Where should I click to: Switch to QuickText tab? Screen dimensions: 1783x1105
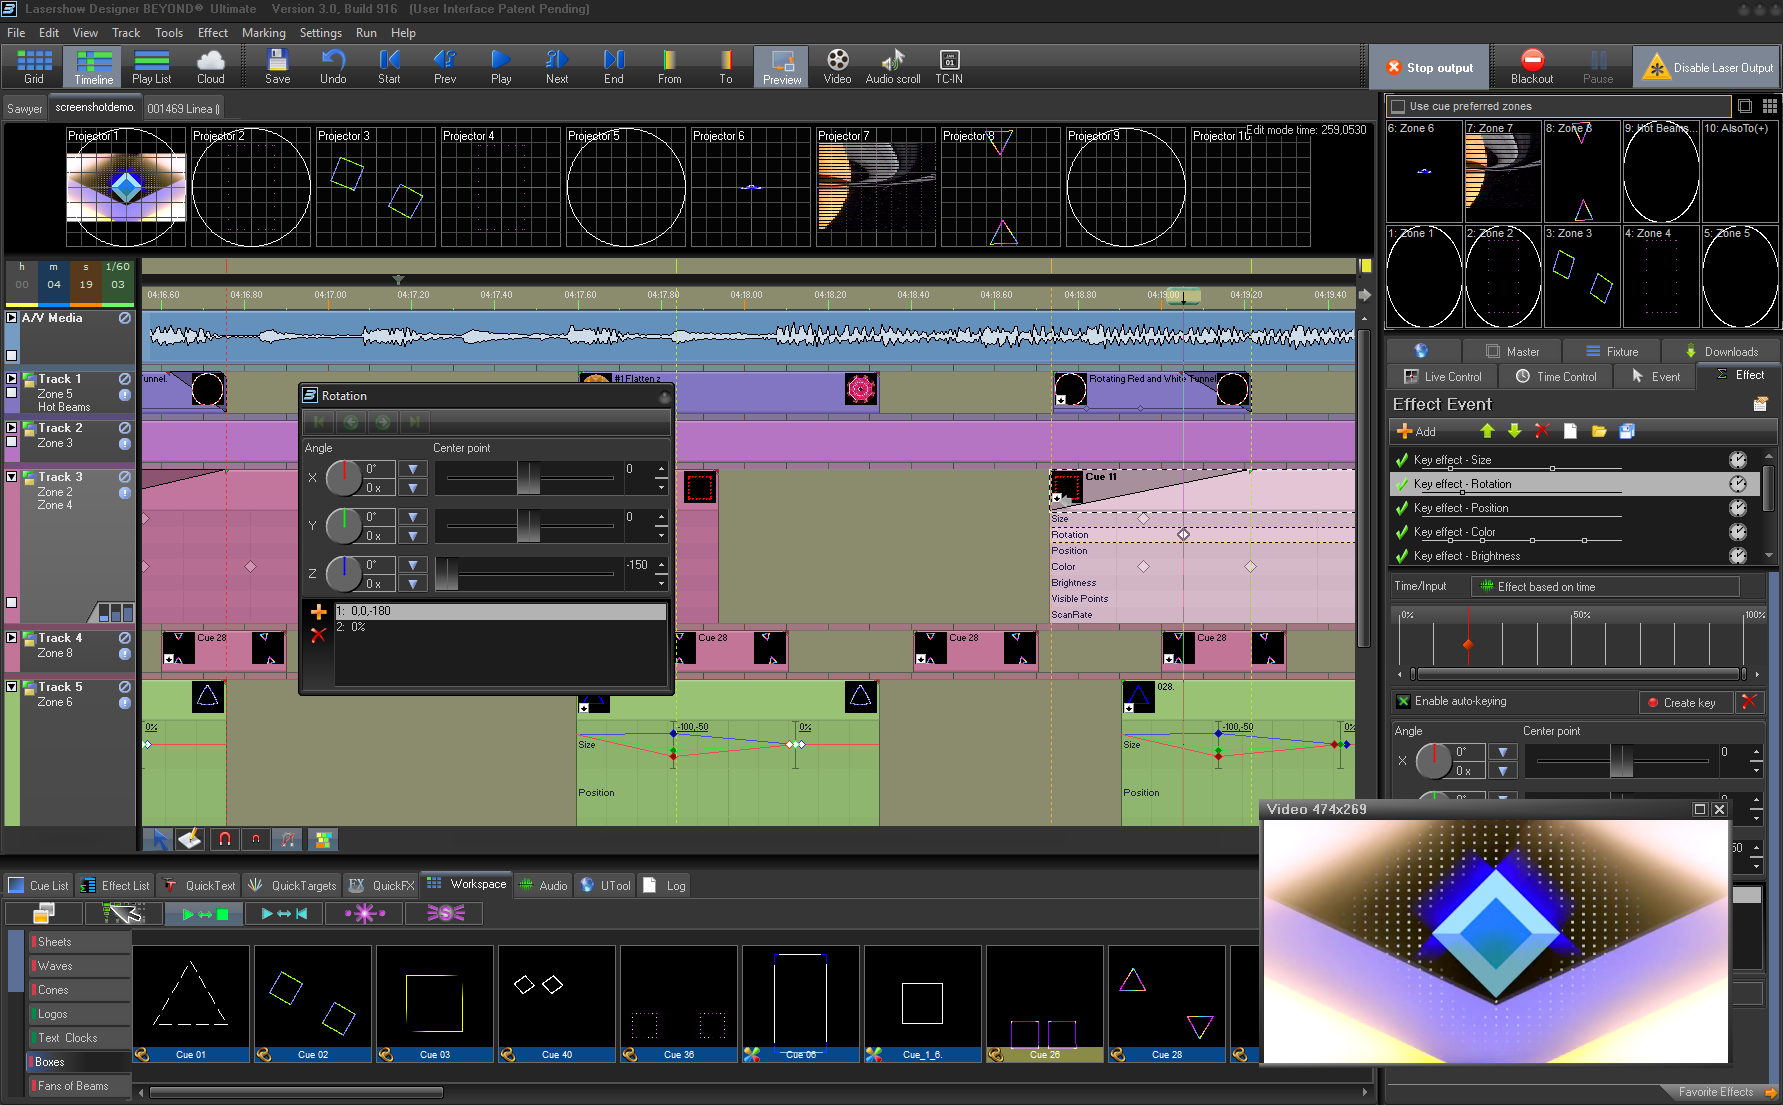pyautogui.click(x=200, y=885)
